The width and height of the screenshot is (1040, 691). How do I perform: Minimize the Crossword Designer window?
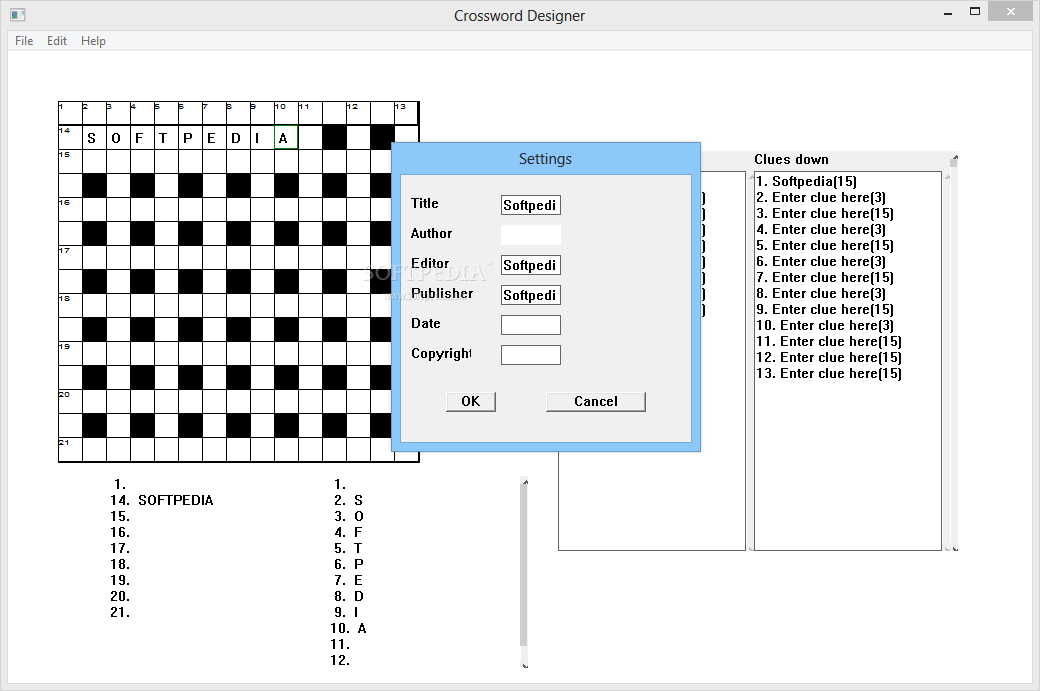948,13
